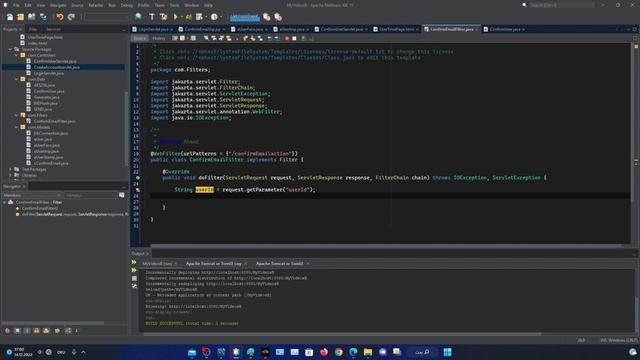
Task: Click the Comment editor toolbar icon
Action: [304, 38]
